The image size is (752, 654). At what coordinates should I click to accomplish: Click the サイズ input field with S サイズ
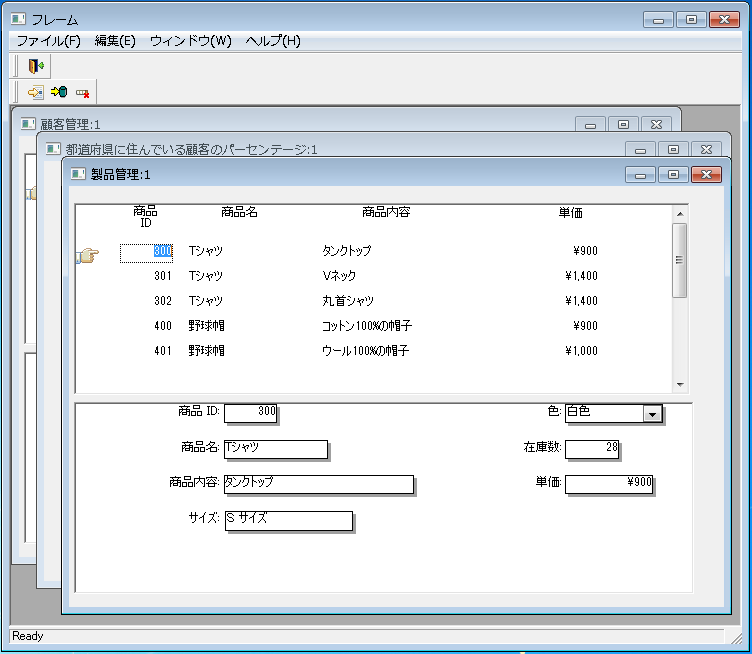[x=289, y=521]
